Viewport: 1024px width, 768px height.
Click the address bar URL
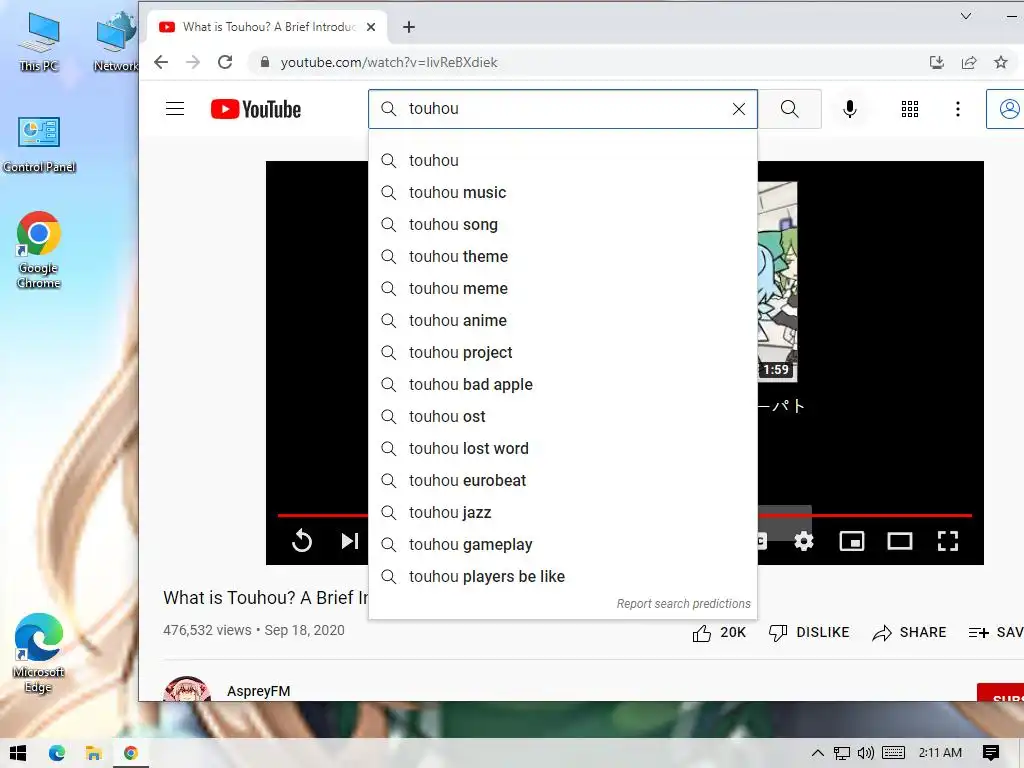tap(389, 62)
